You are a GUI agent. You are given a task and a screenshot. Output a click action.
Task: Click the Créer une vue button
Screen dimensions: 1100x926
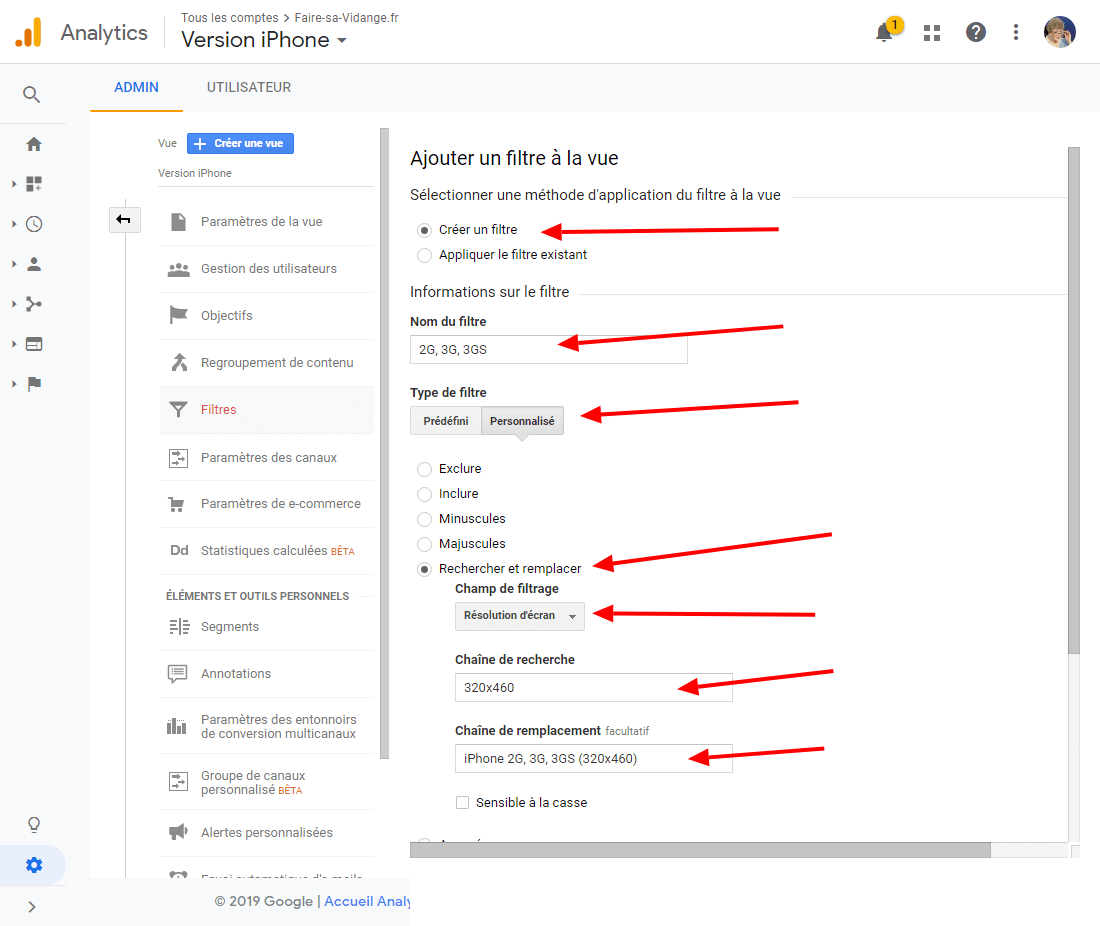tap(240, 143)
